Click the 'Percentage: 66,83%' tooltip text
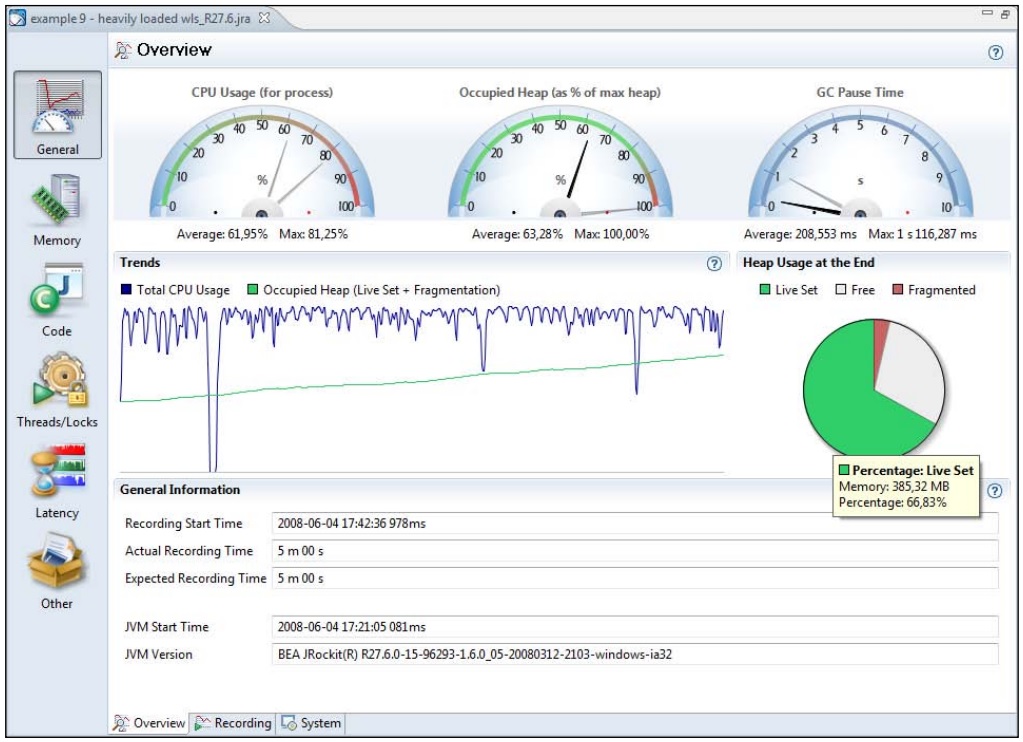Image resolution: width=1023 pixels, height=742 pixels. coord(892,502)
